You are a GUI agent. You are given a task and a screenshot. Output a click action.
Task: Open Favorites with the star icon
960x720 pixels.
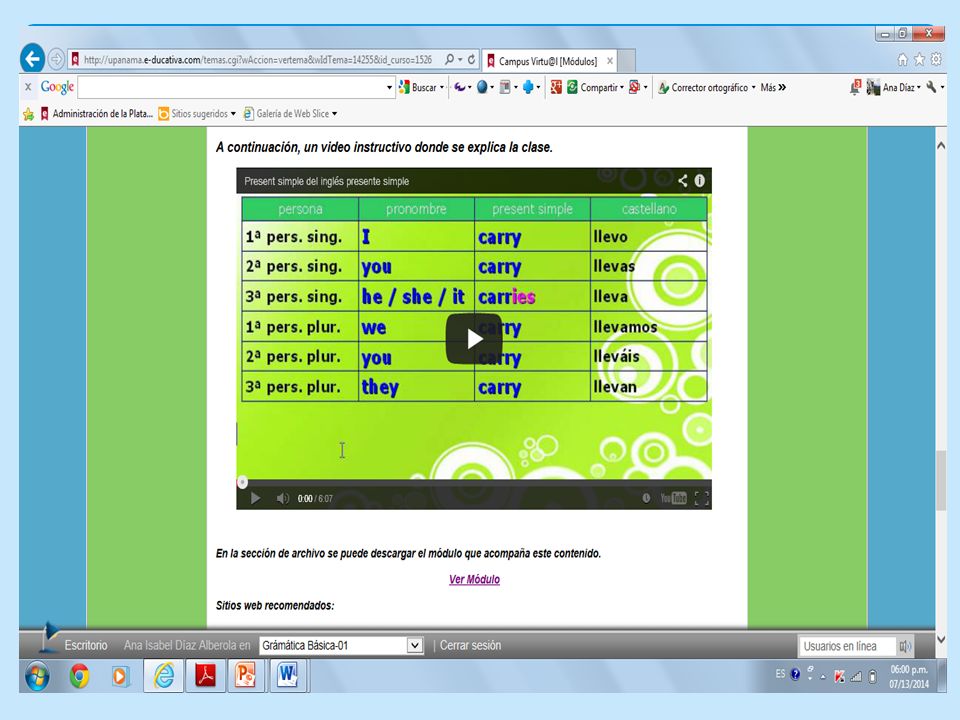(919, 59)
